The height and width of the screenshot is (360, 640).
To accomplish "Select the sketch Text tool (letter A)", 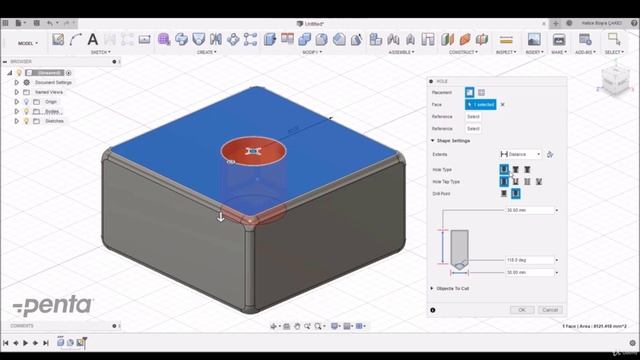I will click(x=93, y=40).
